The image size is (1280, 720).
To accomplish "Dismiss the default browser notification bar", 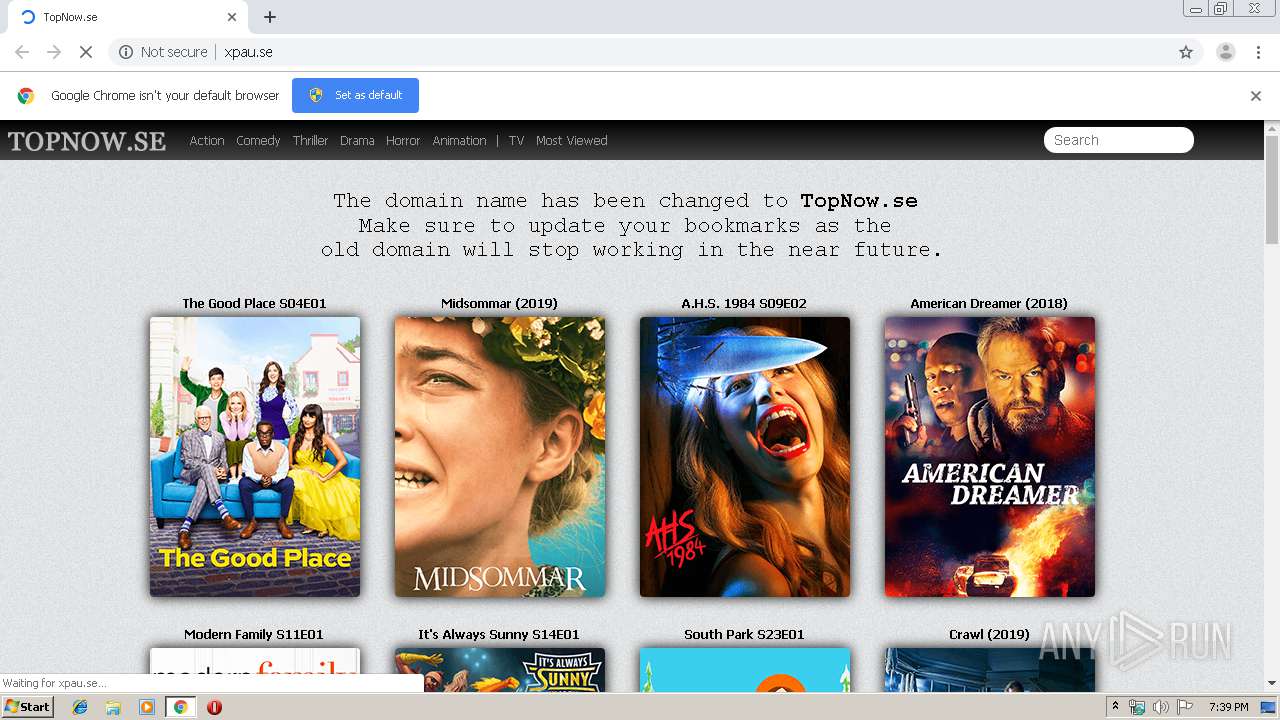I will point(1256,96).
